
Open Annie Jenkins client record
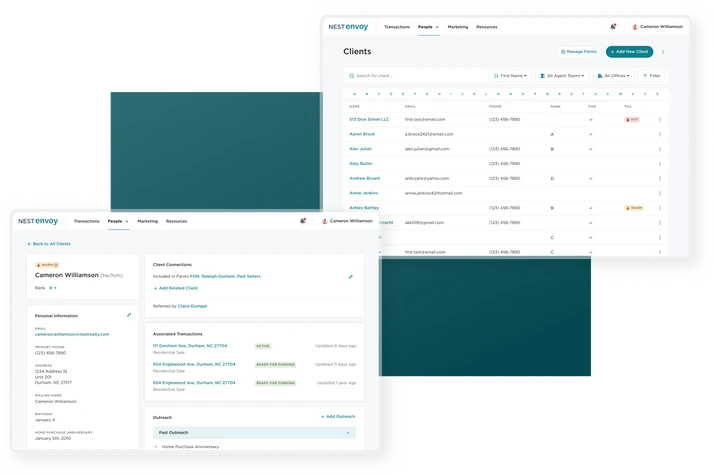click(363, 193)
